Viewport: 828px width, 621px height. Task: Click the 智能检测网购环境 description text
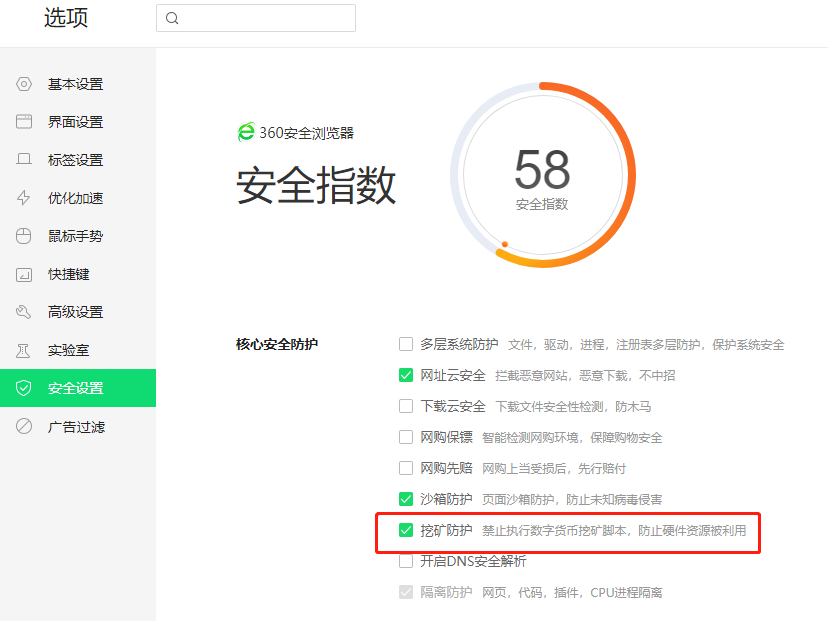click(572, 437)
